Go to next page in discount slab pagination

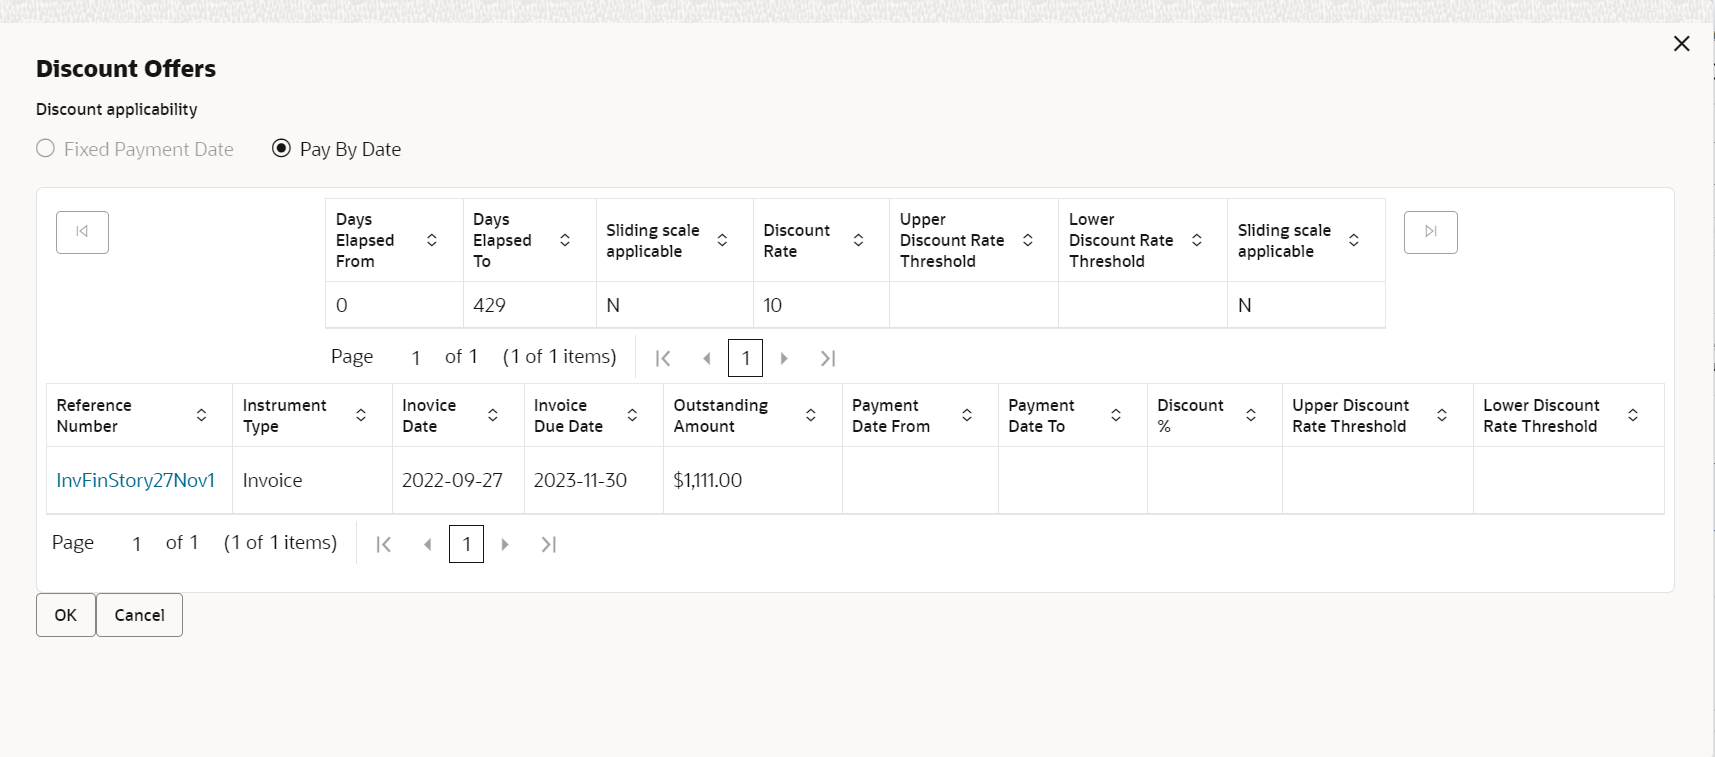784,358
